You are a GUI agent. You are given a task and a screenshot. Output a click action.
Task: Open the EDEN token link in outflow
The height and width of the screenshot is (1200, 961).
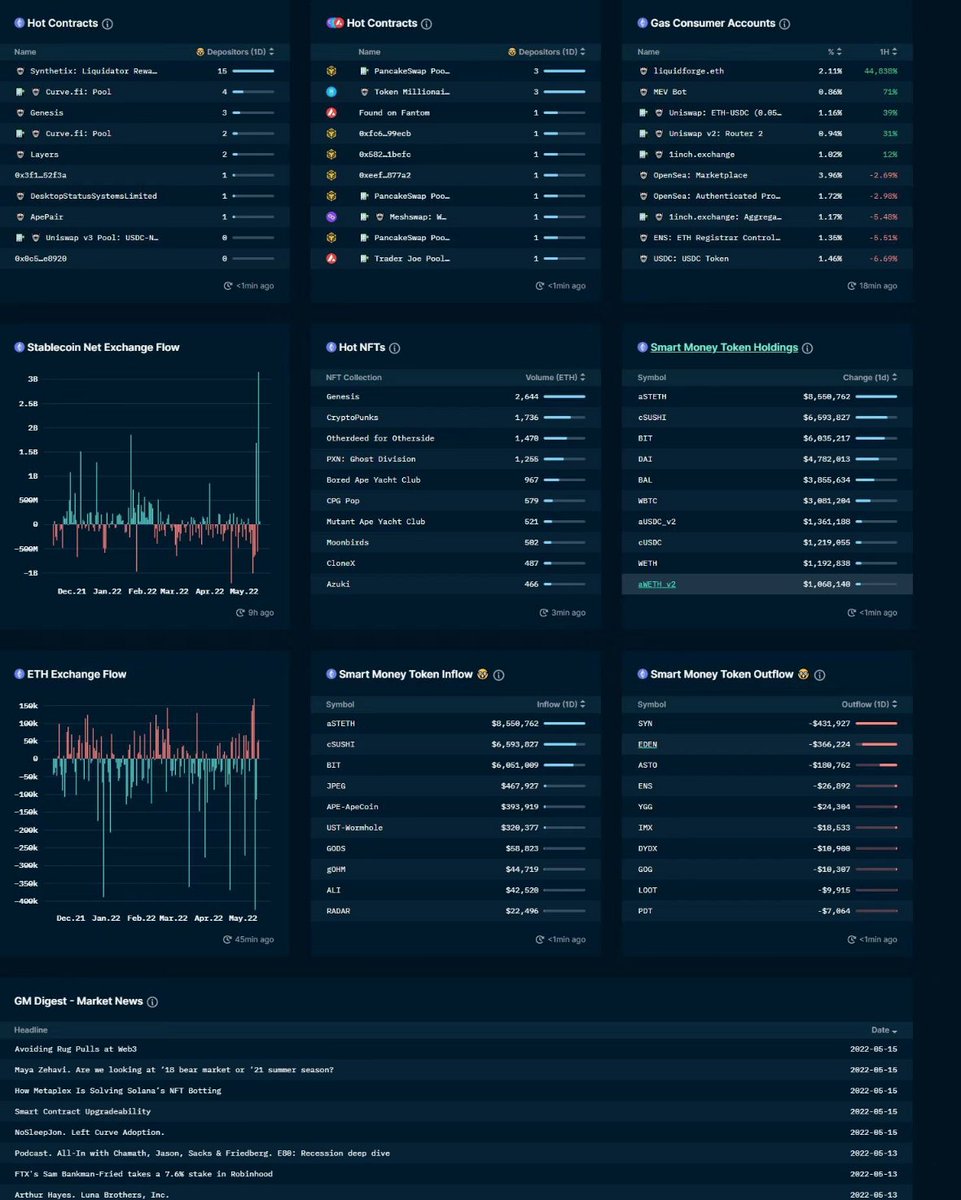(647, 744)
